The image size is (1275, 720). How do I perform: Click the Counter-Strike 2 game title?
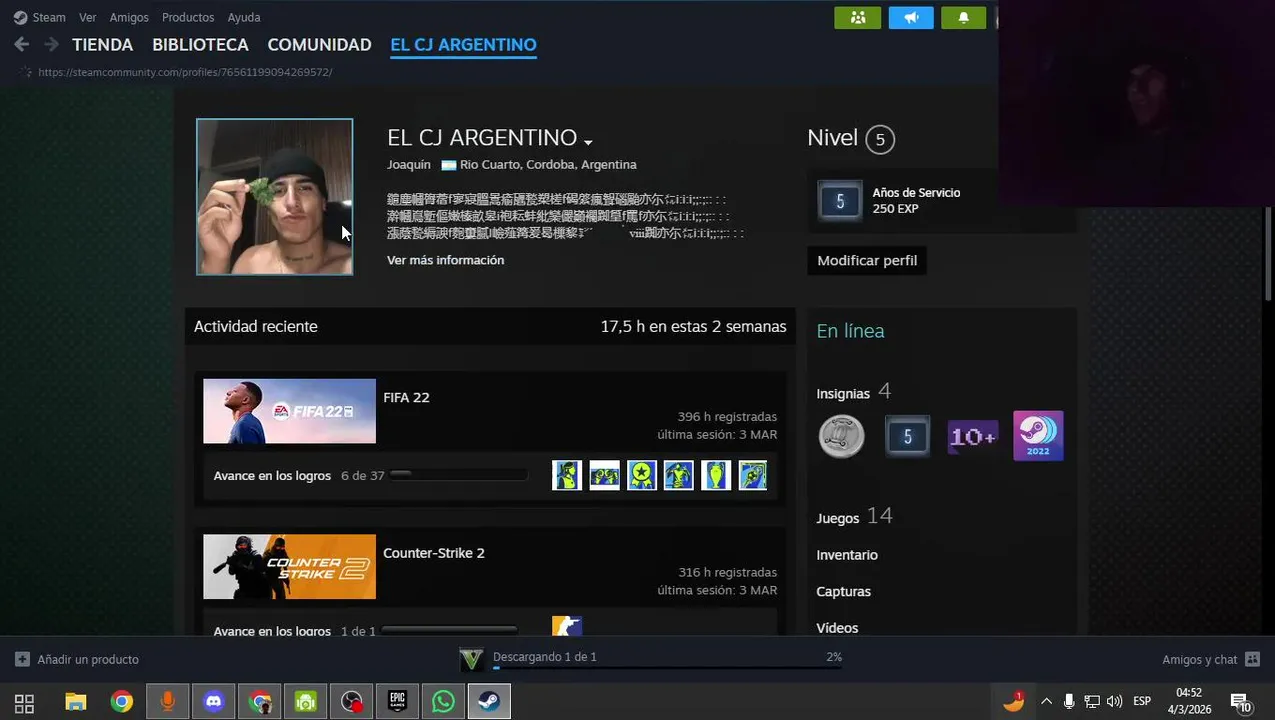tap(434, 553)
